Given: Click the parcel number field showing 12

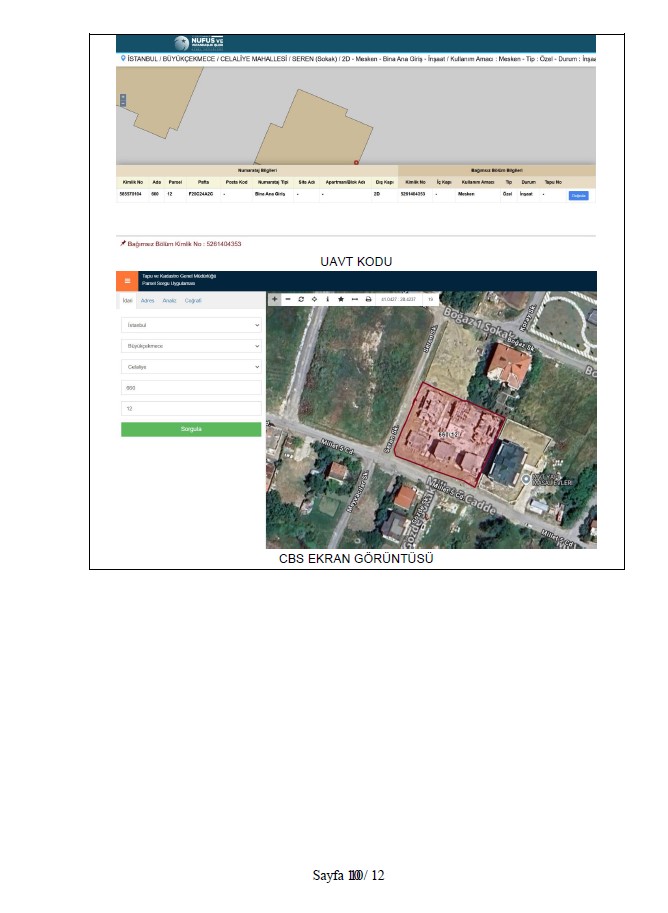Looking at the screenshot, I should tap(190, 408).
